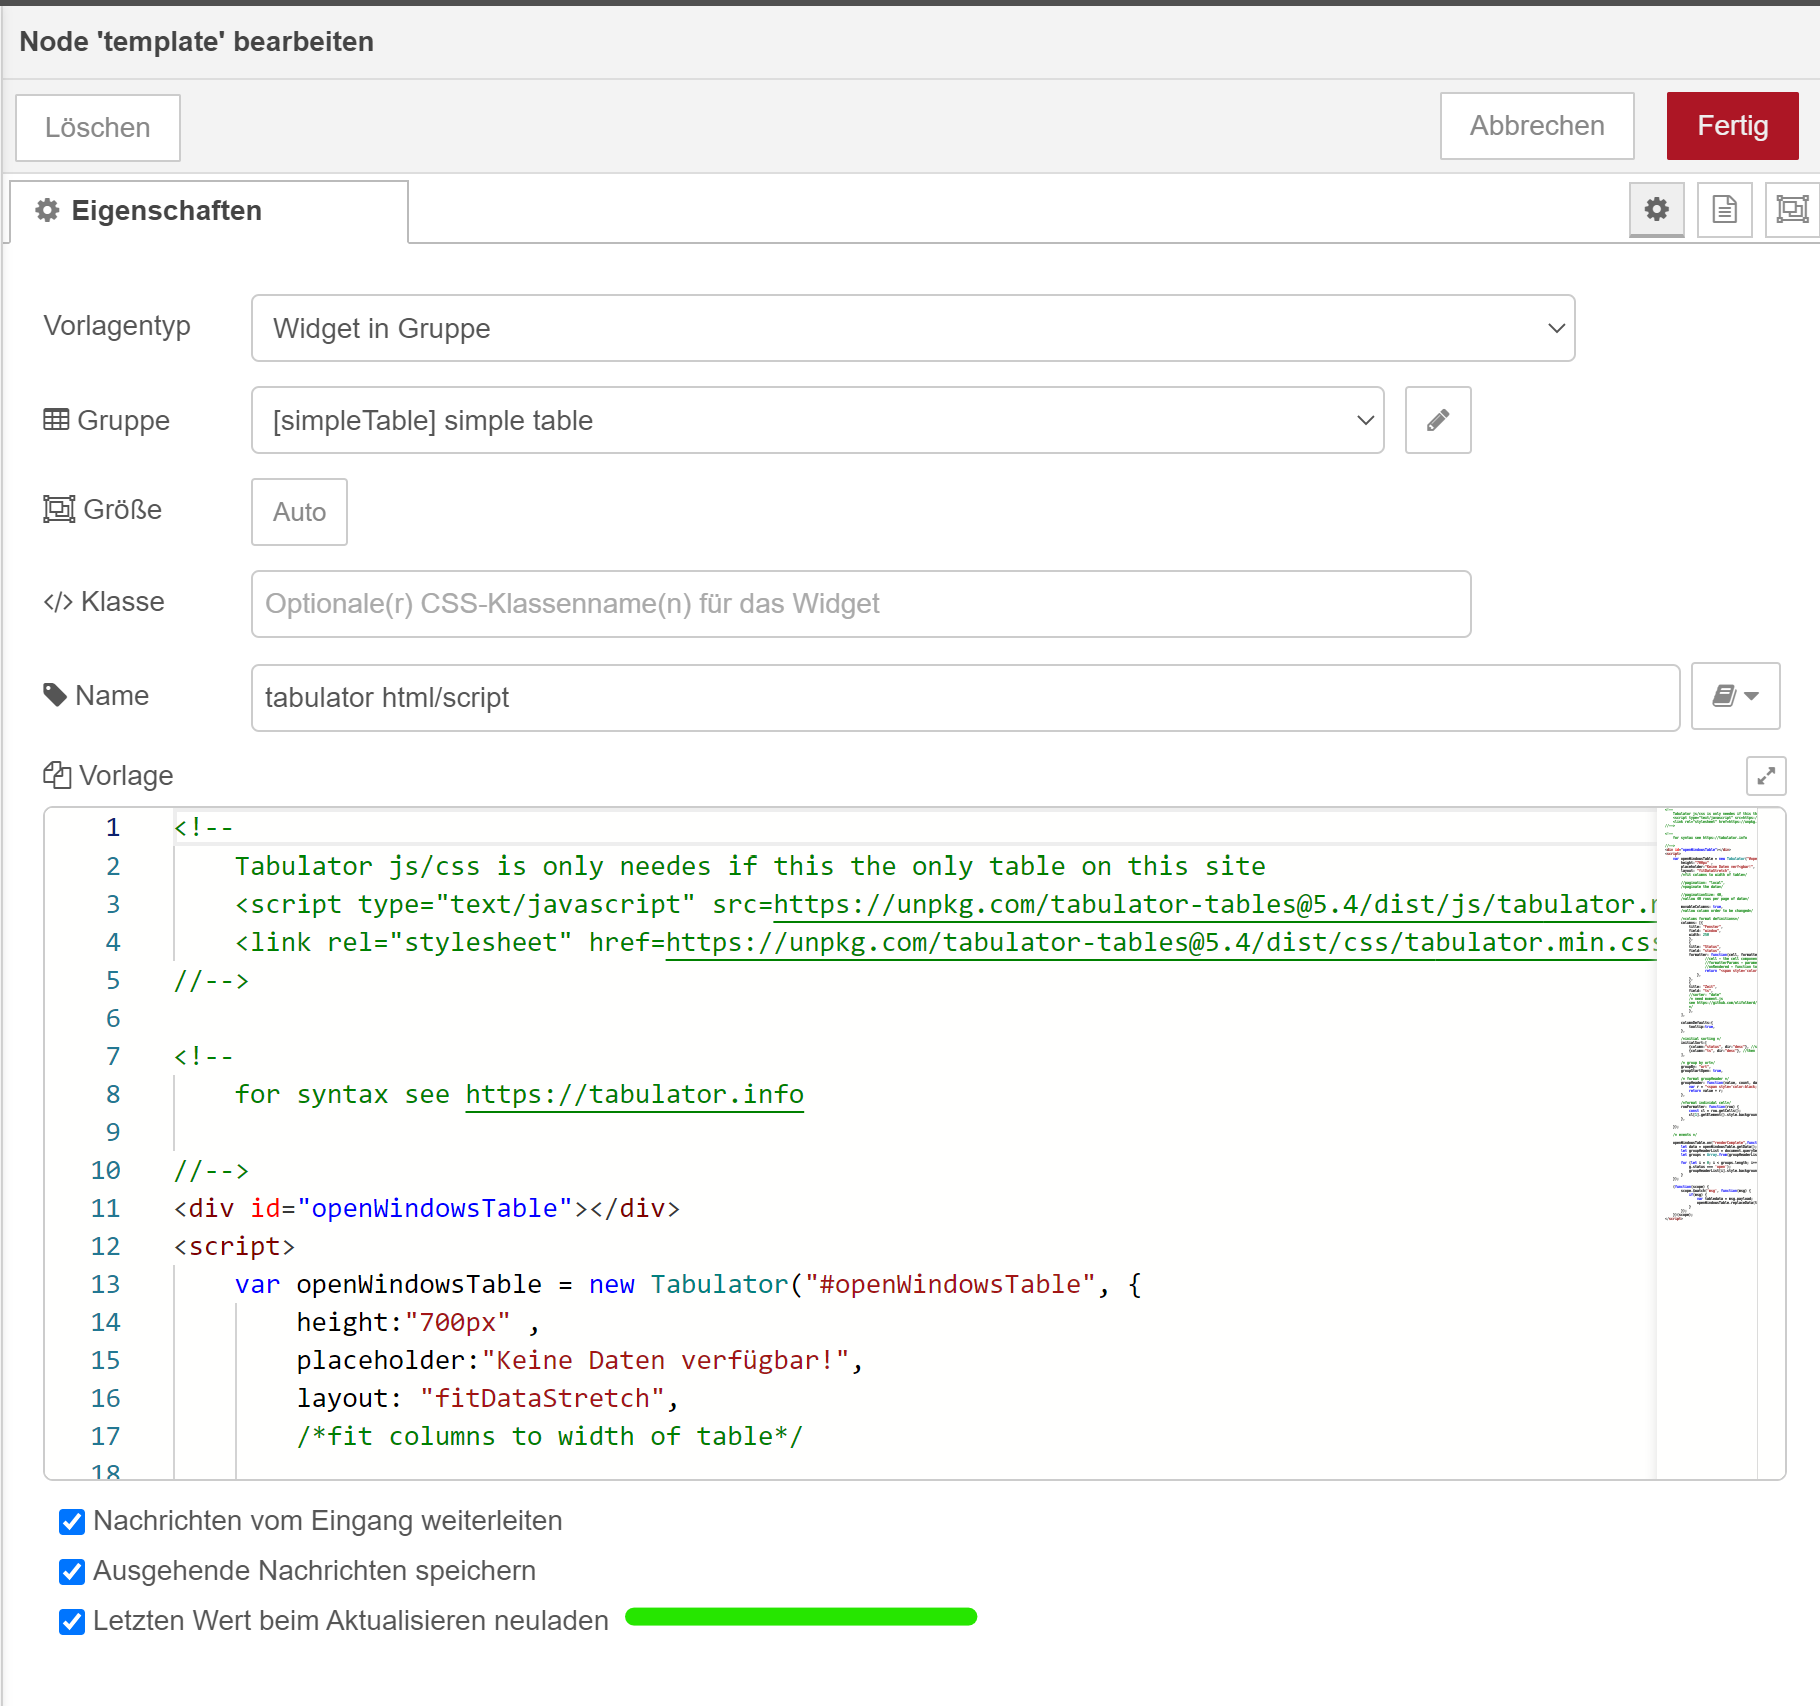
Task: Click the Löschen button
Action: point(98,128)
